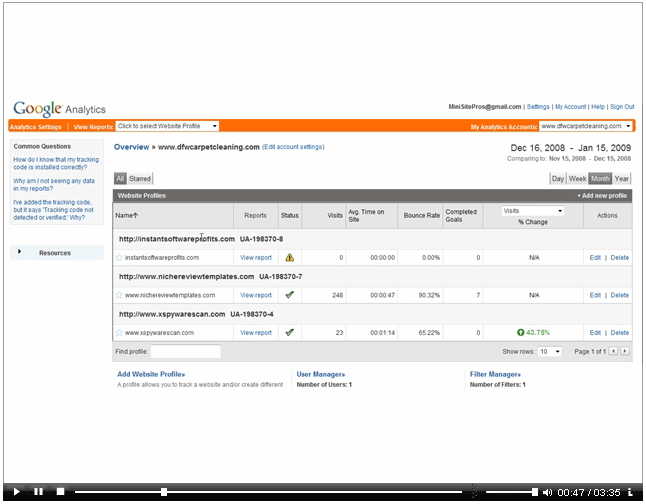Stop the video player

[60, 492]
